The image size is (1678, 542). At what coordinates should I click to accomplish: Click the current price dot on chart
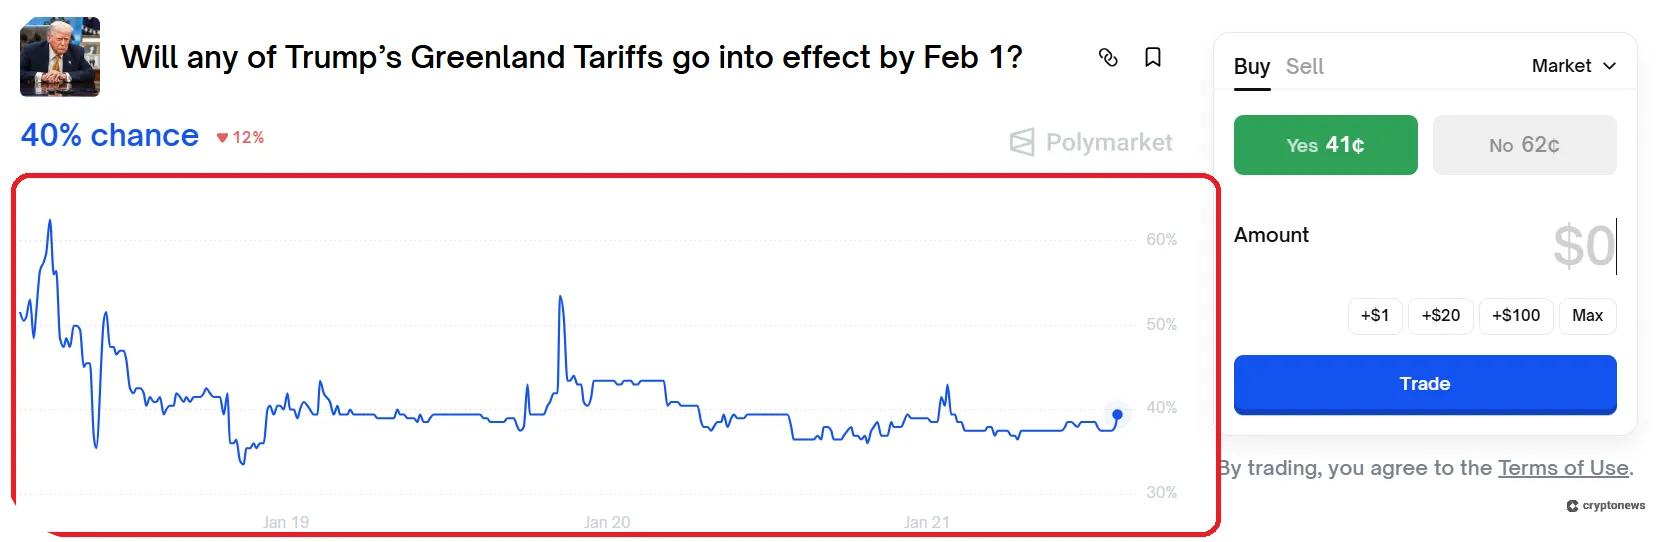tap(1117, 414)
